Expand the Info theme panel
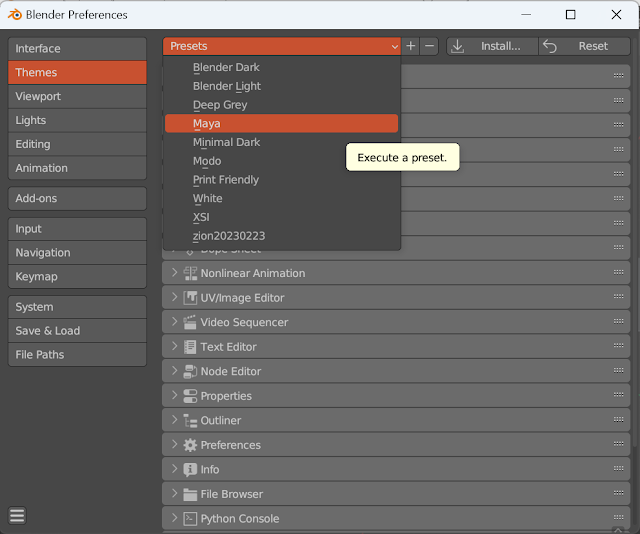The height and width of the screenshot is (534, 640). click(x=174, y=469)
